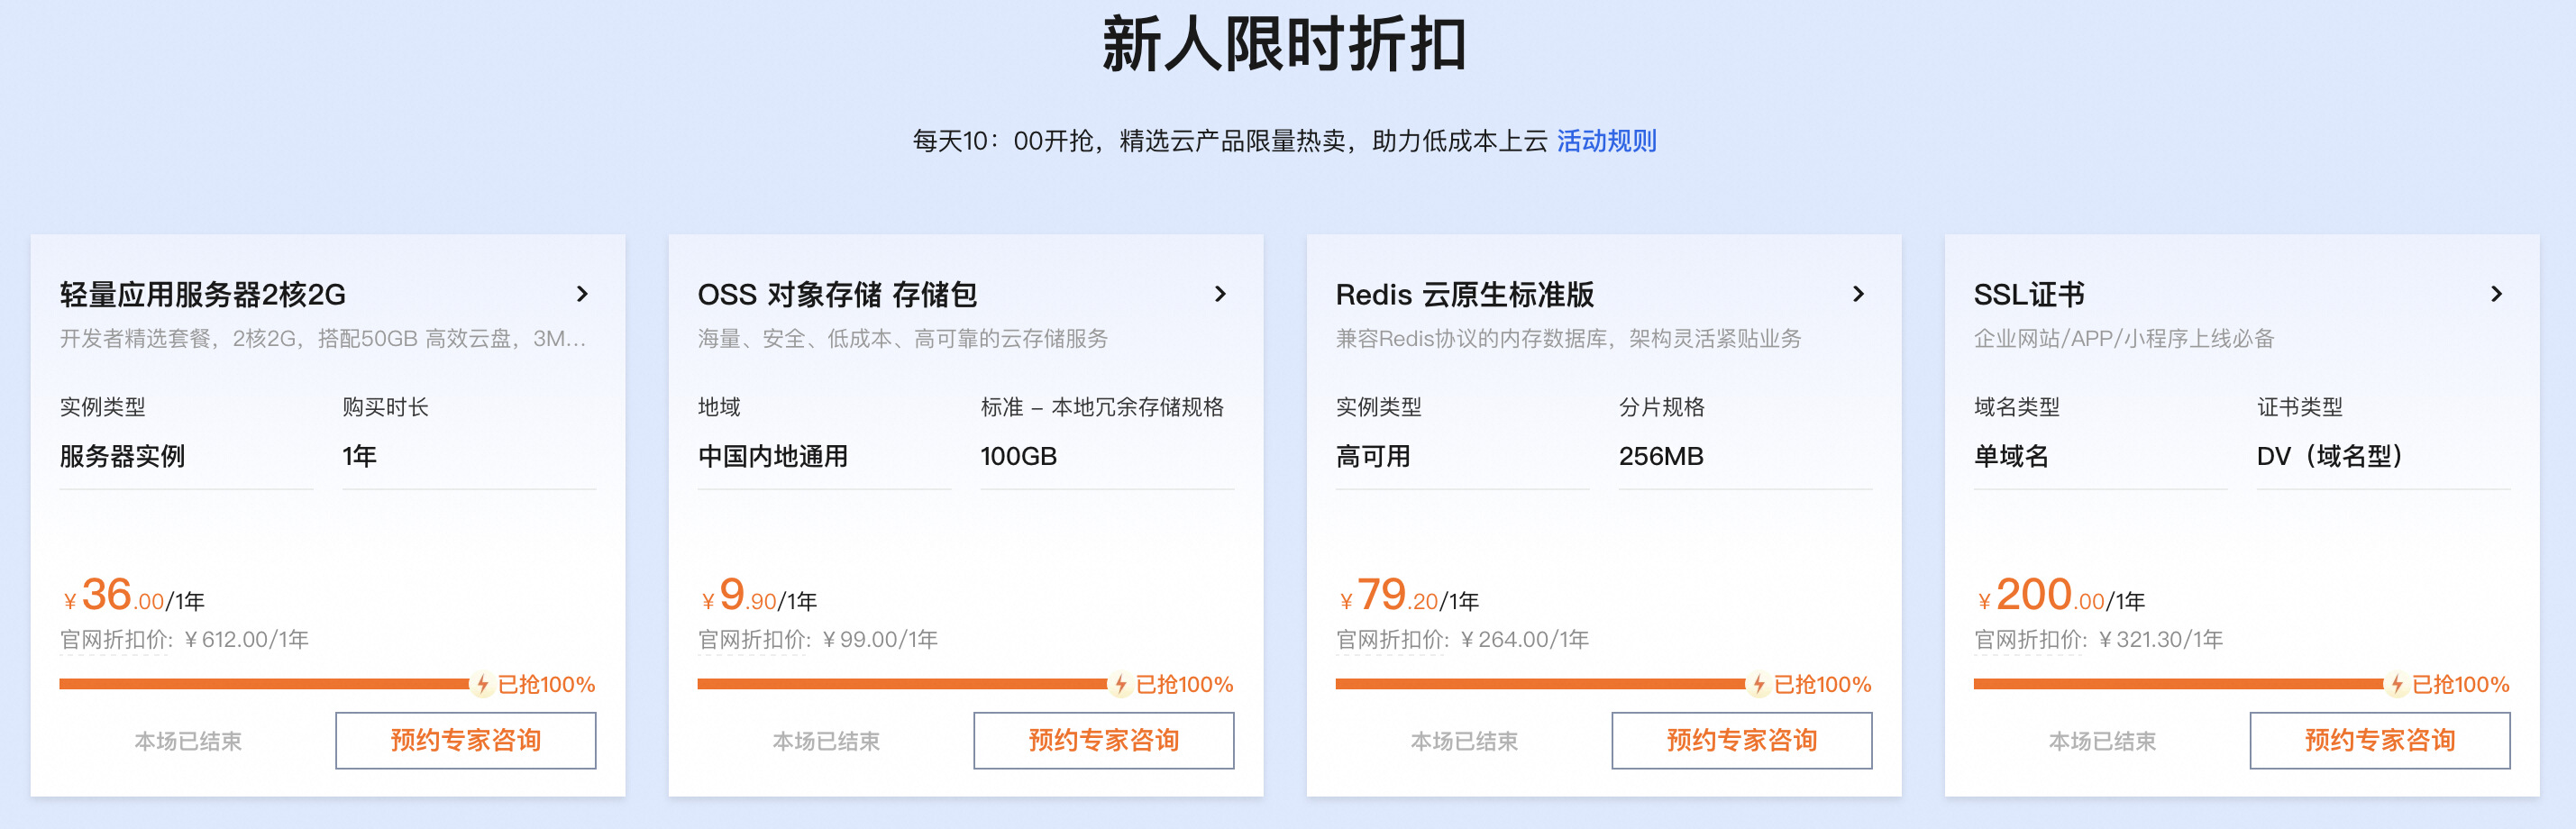Expand the OSS 对象存储 存储包 chevron
The height and width of the screenshot is (829, 2576).
point(1220,294)
